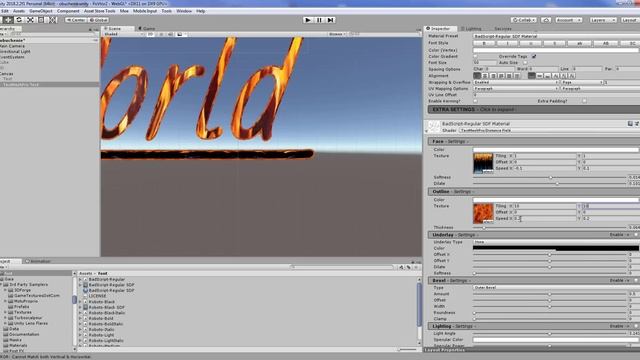
Task: Click the Outline texture thumbnail
Action: coord(483,214)
